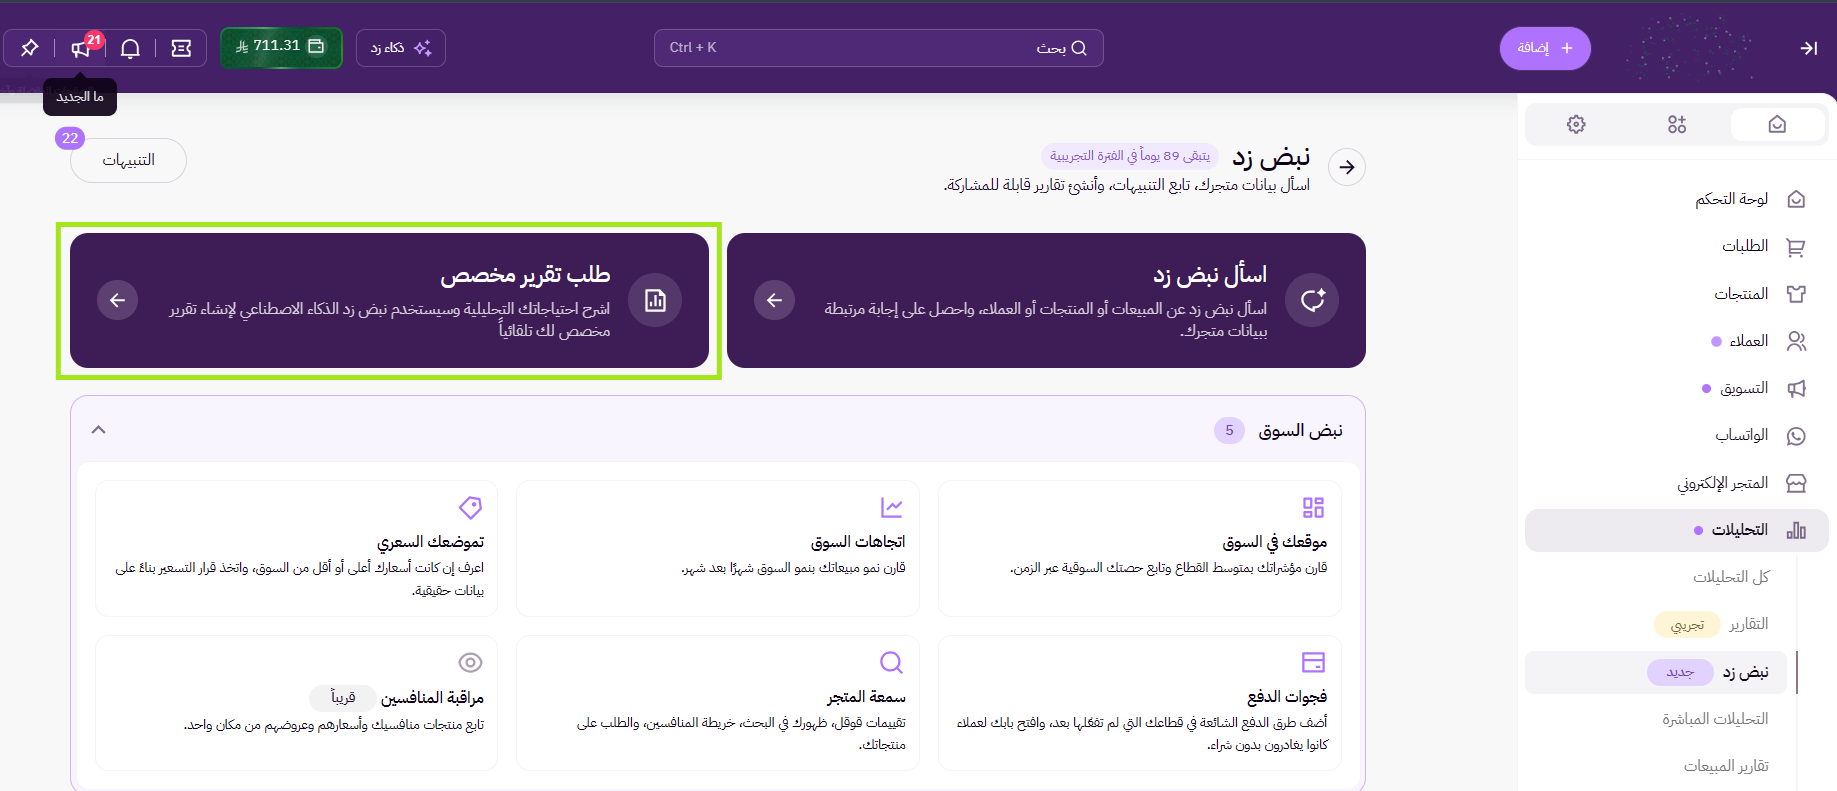Click the storefront icon beside المتجر الإلكتروني
Viewport: 1837px width, 791px height.
(x=1796, y=483)
